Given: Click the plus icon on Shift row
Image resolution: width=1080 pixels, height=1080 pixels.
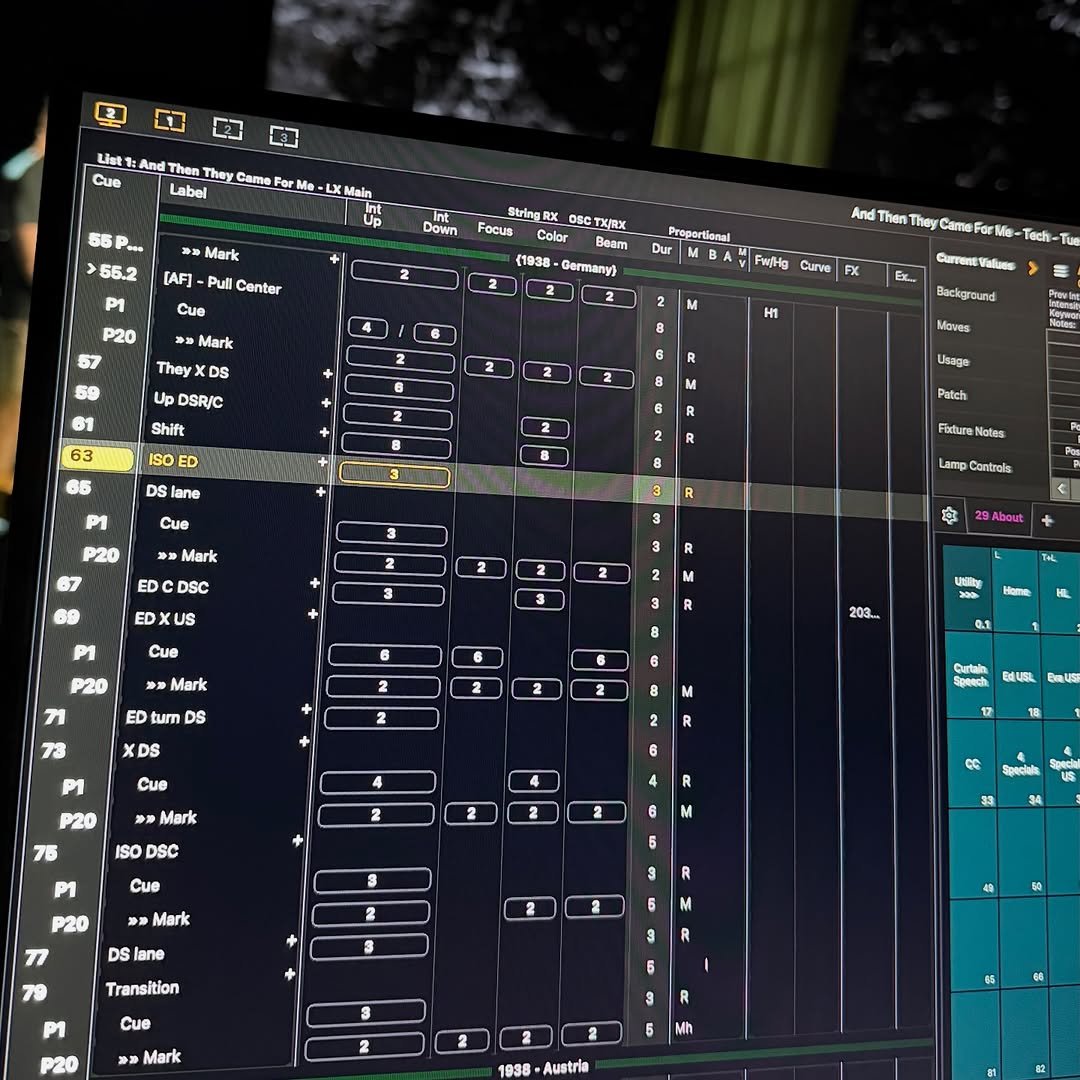Looking at the screenshot, I should 324,432.
